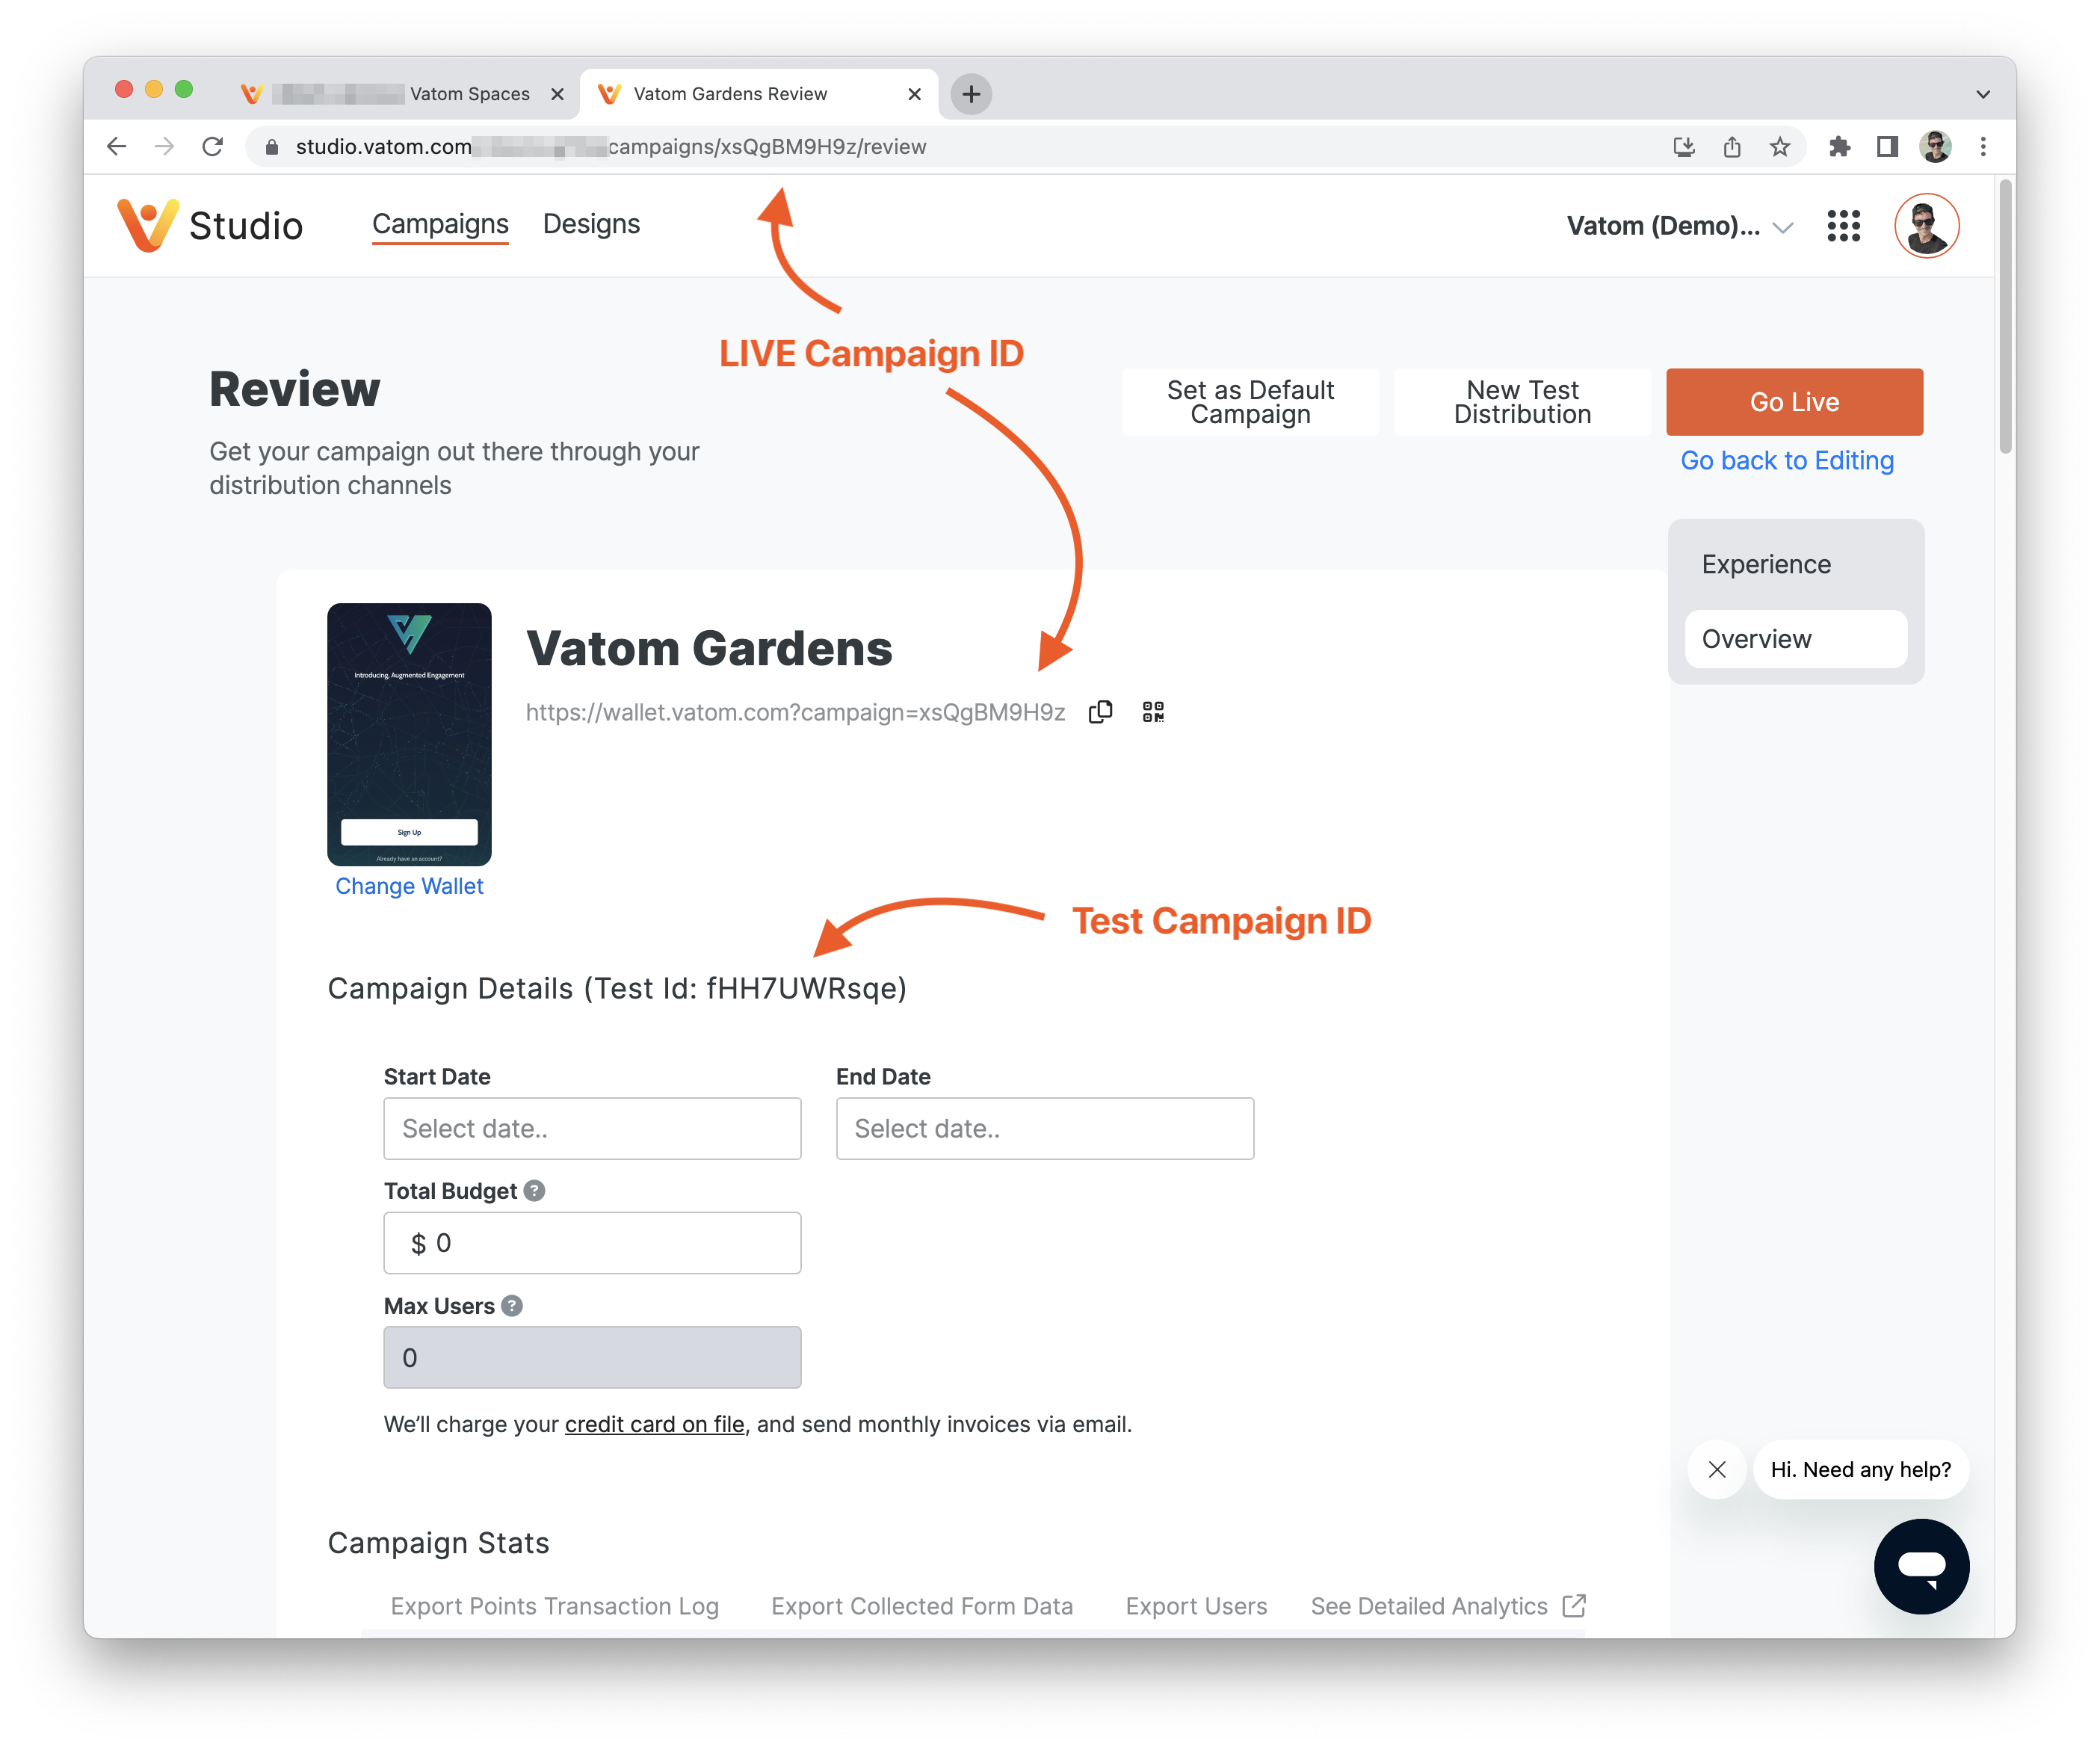This screenshot has width=2100, height=1749.
Task: Open the help chat bubble
Action: (x=1921, y=1566)
